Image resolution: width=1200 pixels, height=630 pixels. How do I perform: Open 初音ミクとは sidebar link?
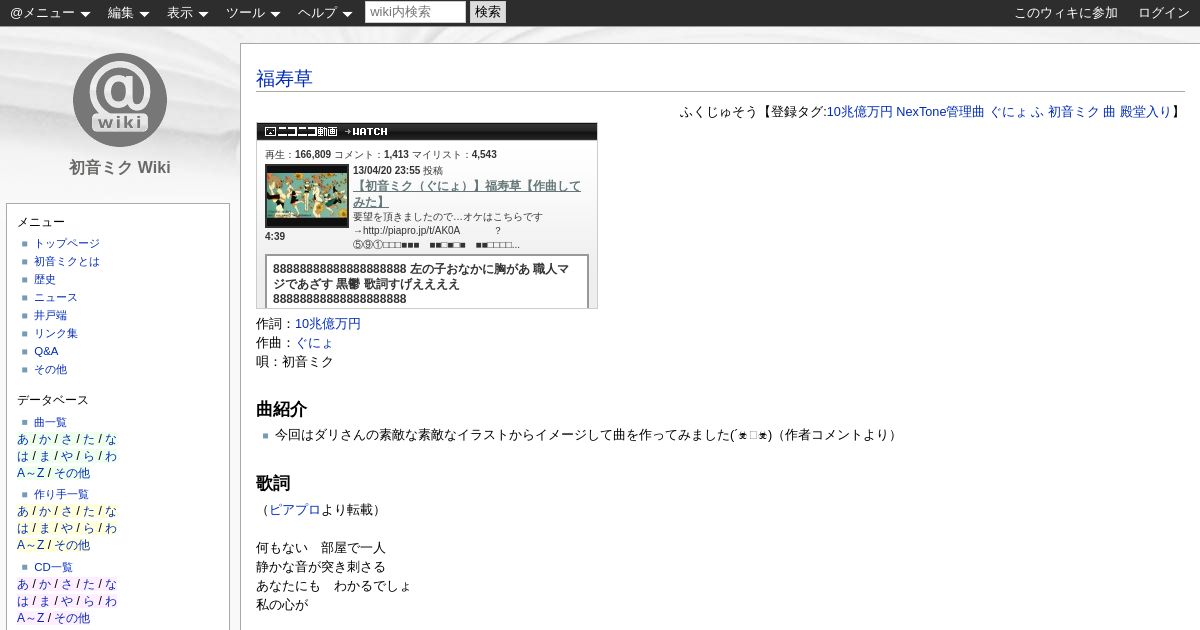pos(67,261)
